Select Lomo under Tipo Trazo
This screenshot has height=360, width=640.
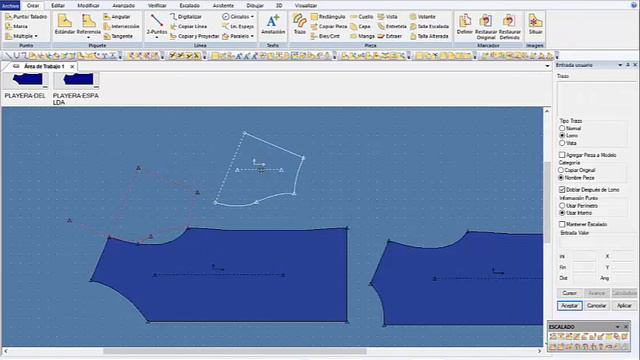(562, 136)
